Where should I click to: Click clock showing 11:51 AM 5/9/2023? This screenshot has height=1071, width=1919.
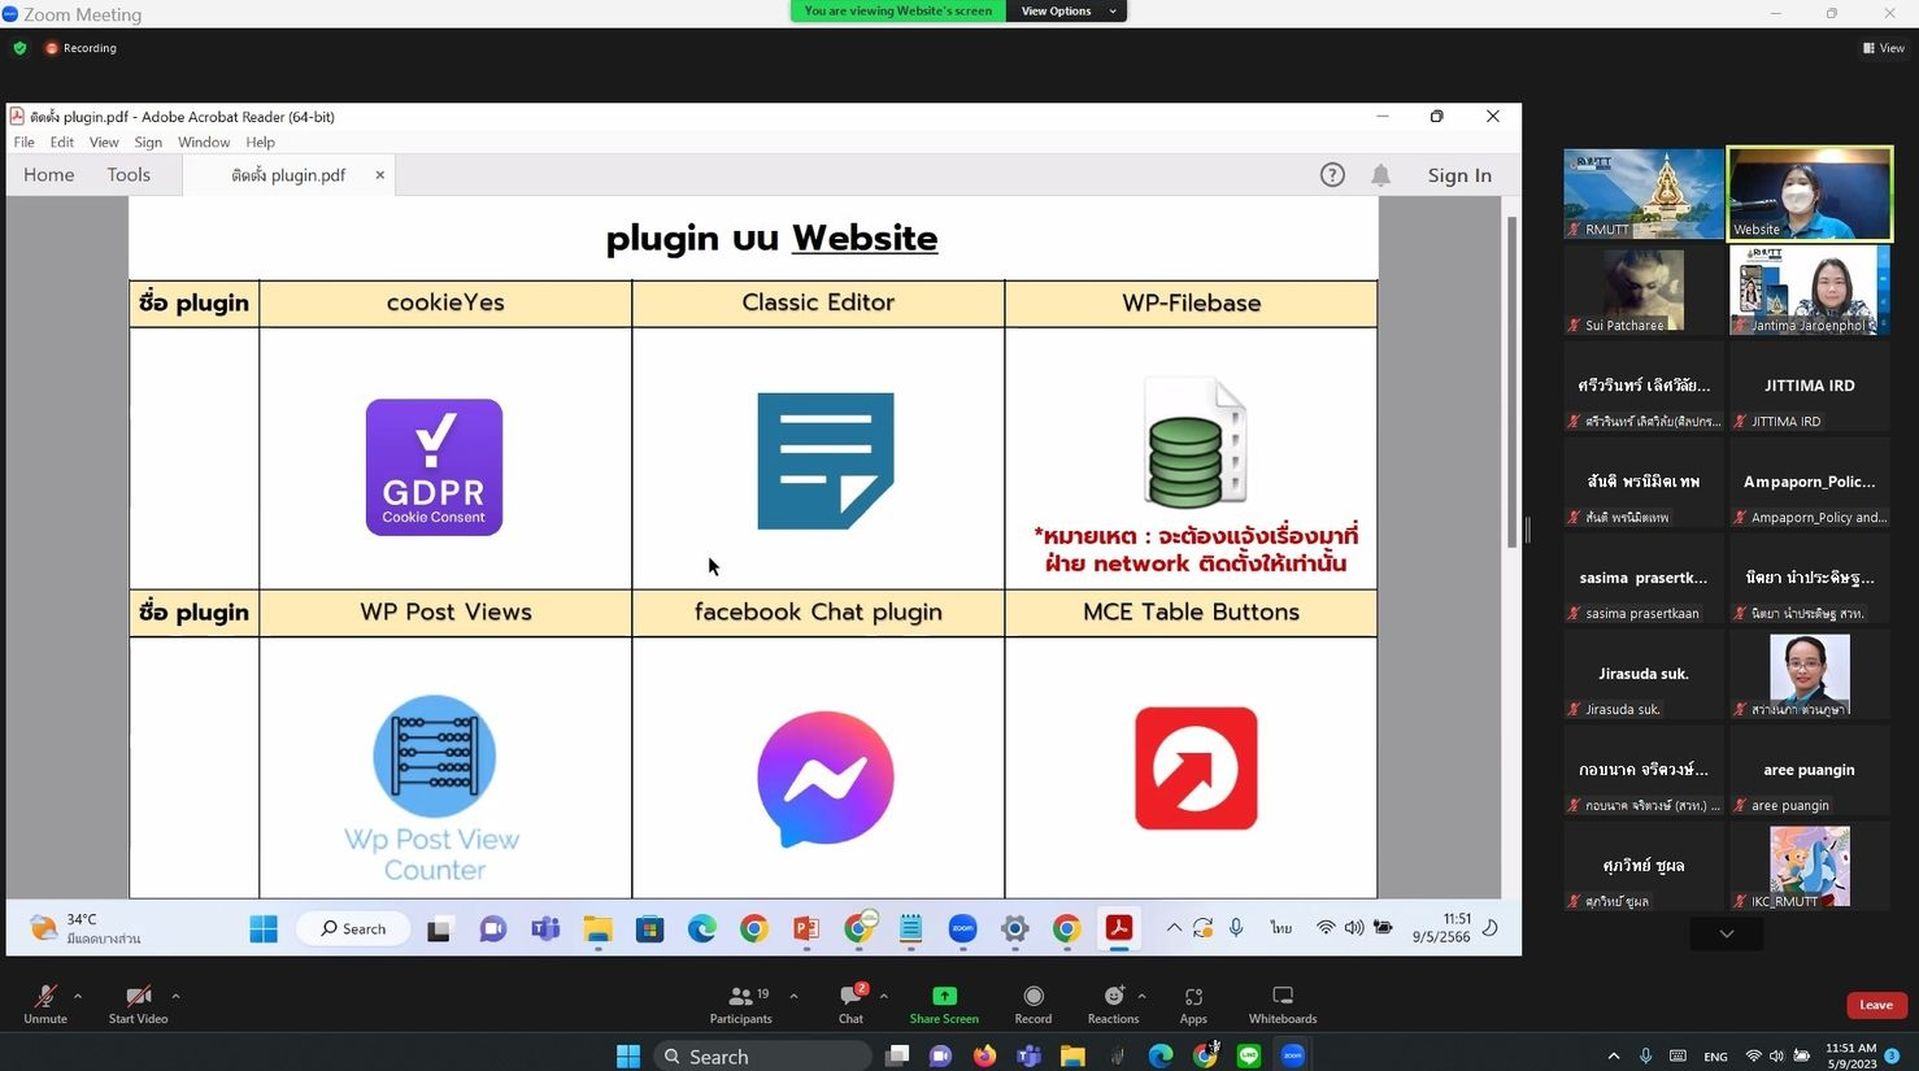pyautogui.click(x=1851, y=1056)
